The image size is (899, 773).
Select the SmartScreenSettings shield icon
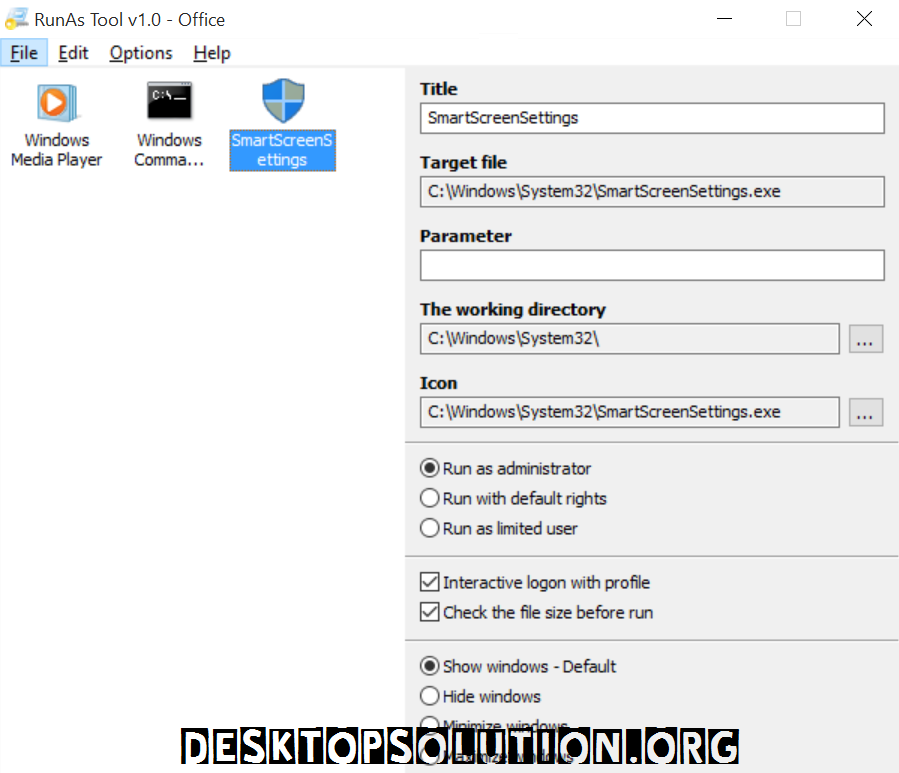[x=283, y=101]
